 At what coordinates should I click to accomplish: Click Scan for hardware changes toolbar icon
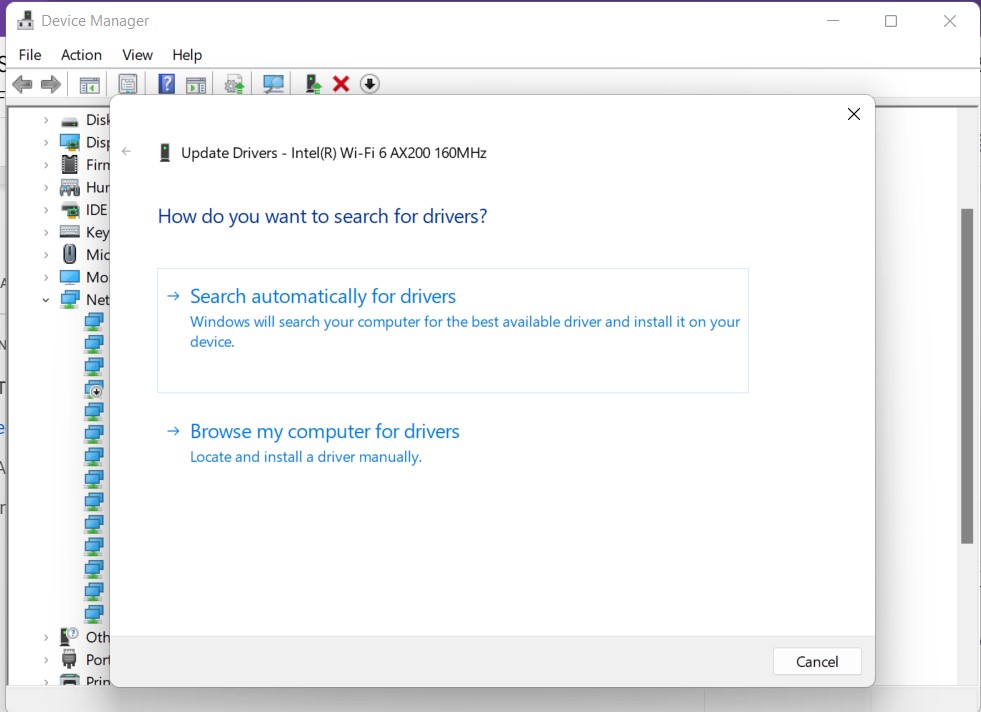click(x=272, y=84)
